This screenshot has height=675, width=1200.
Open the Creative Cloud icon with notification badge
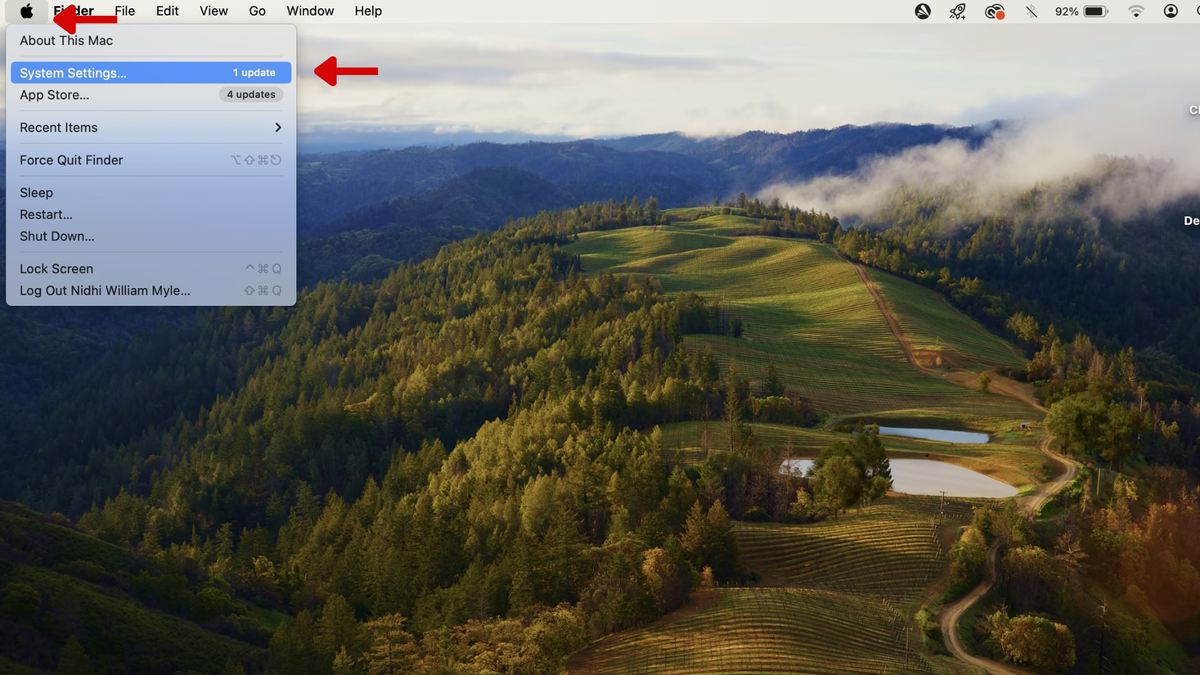994,11
